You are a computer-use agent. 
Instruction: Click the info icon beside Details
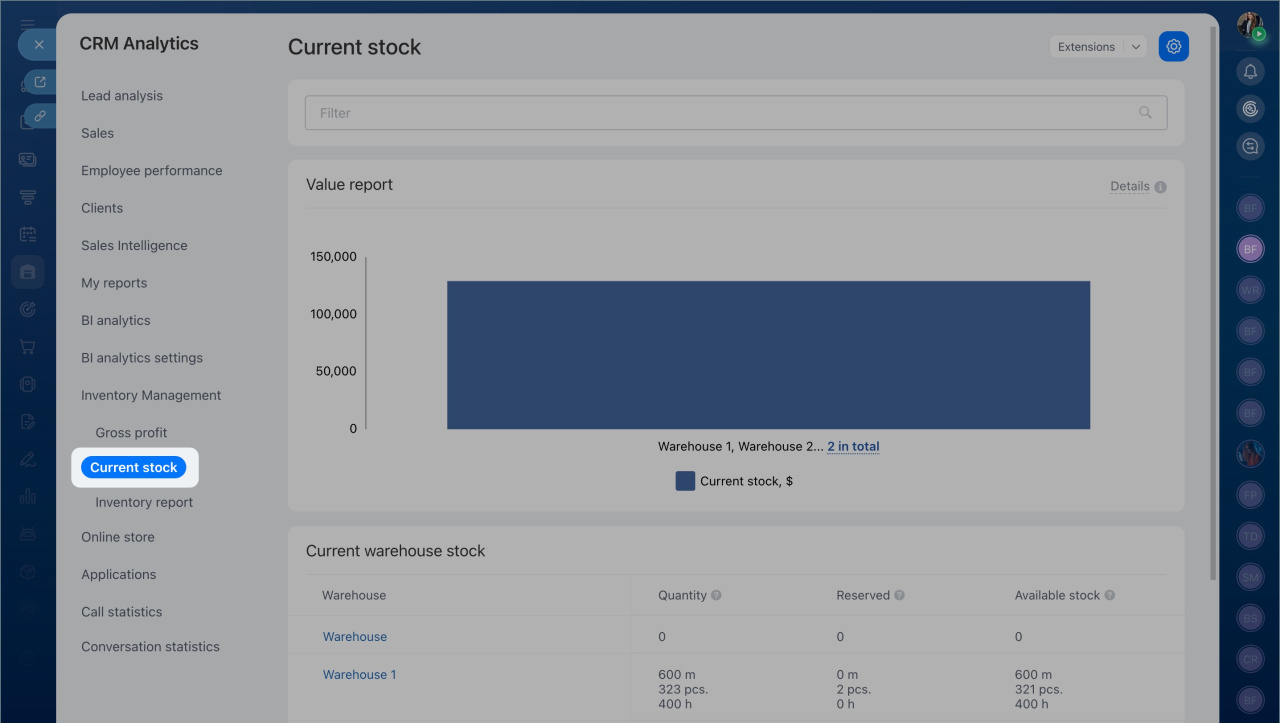coord(1161,187)
